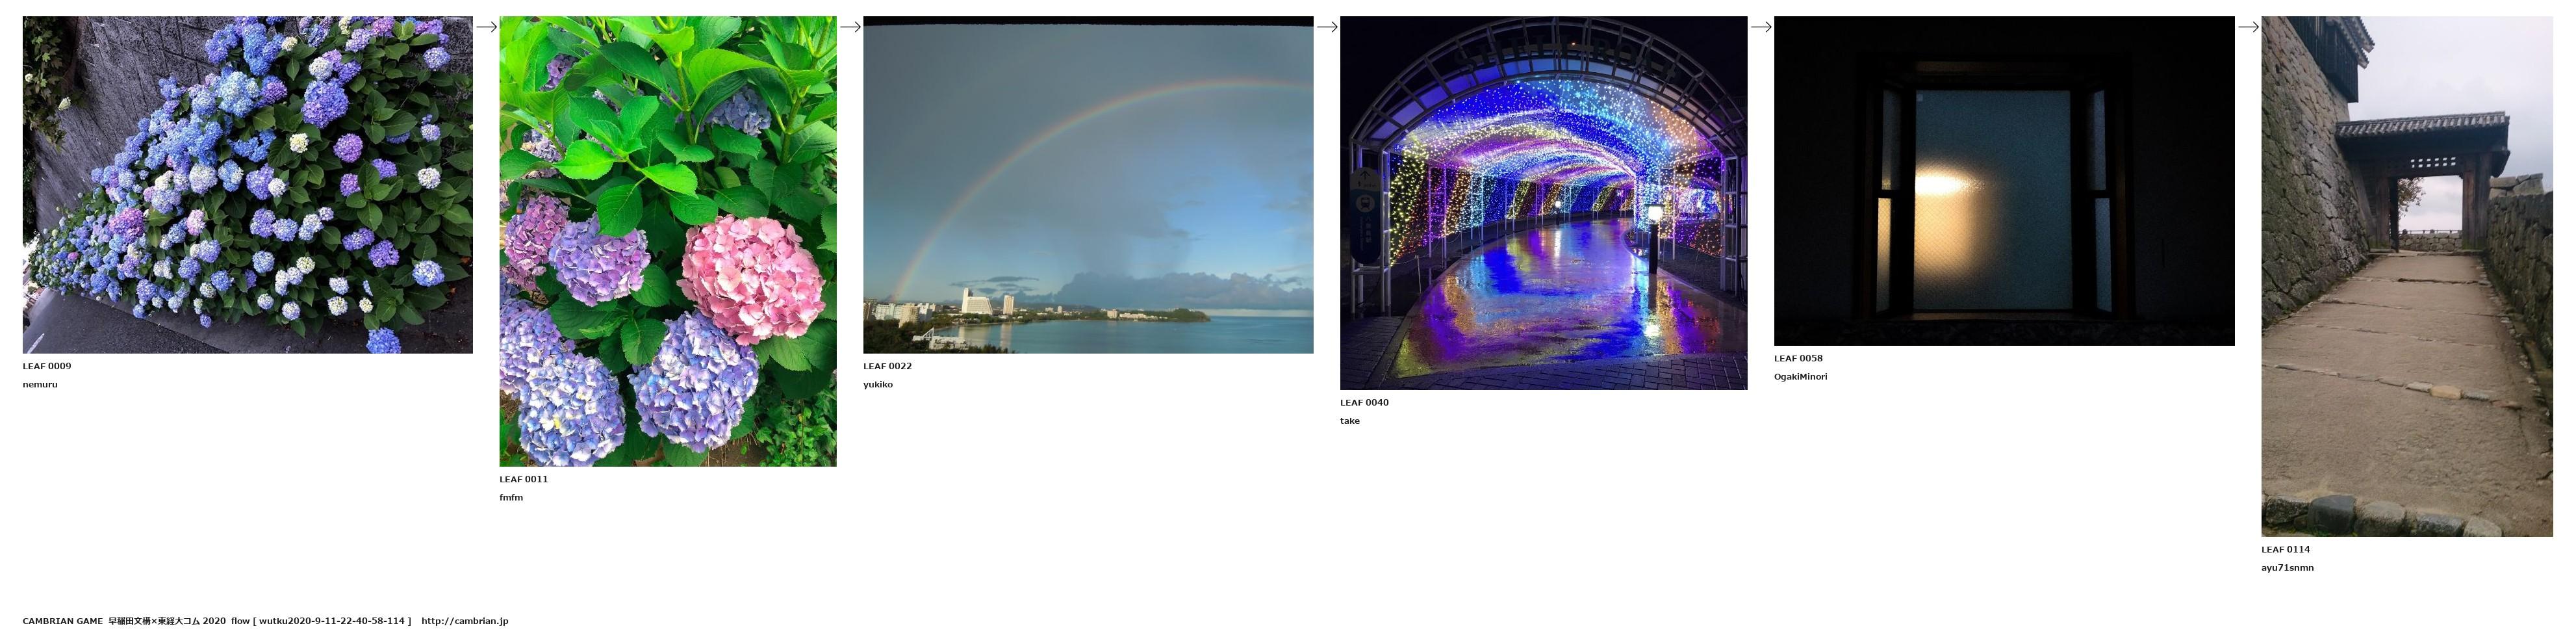Select author name OgakiMinori

pyautogui.click(x=1800, y=376)
